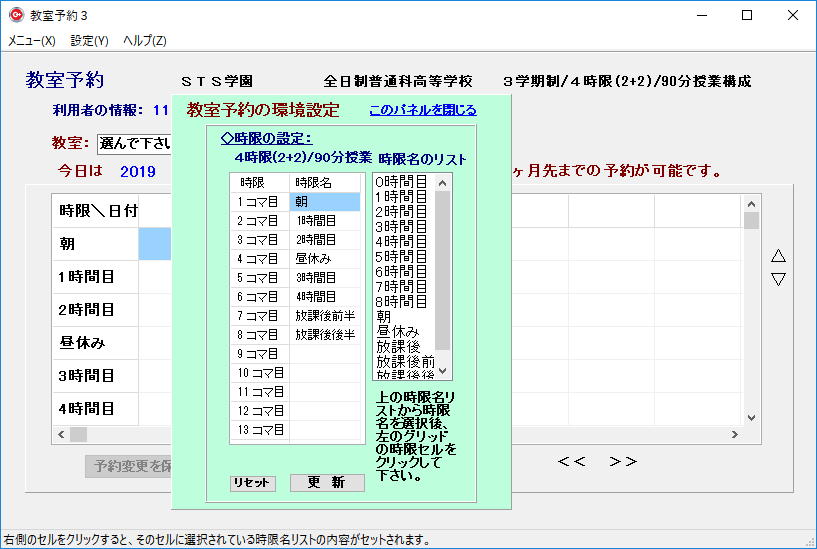Image resolution: width=817 pixels, height=549 pixels.
Task: Select 昼休み in the period name list
Action: point(397,331)
